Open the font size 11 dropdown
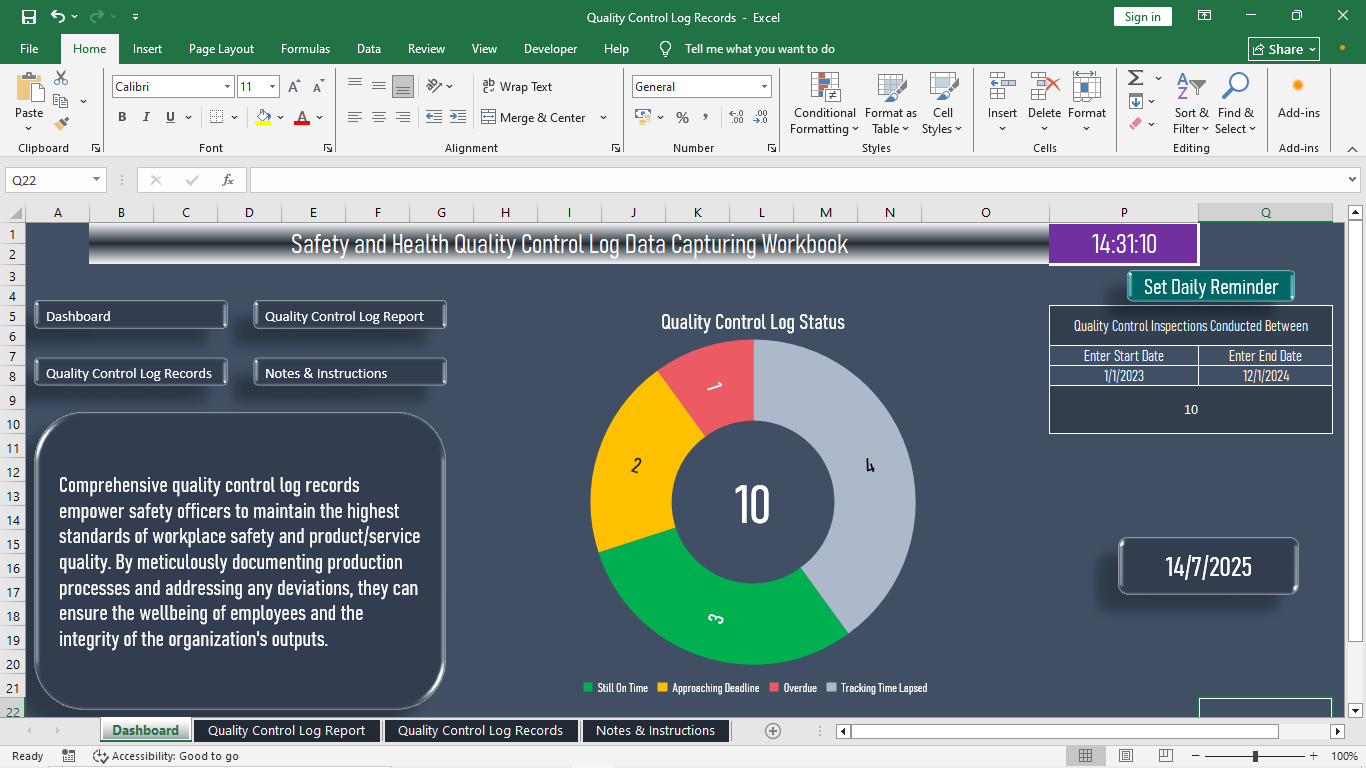1366x768 pixels. (274, 87)
